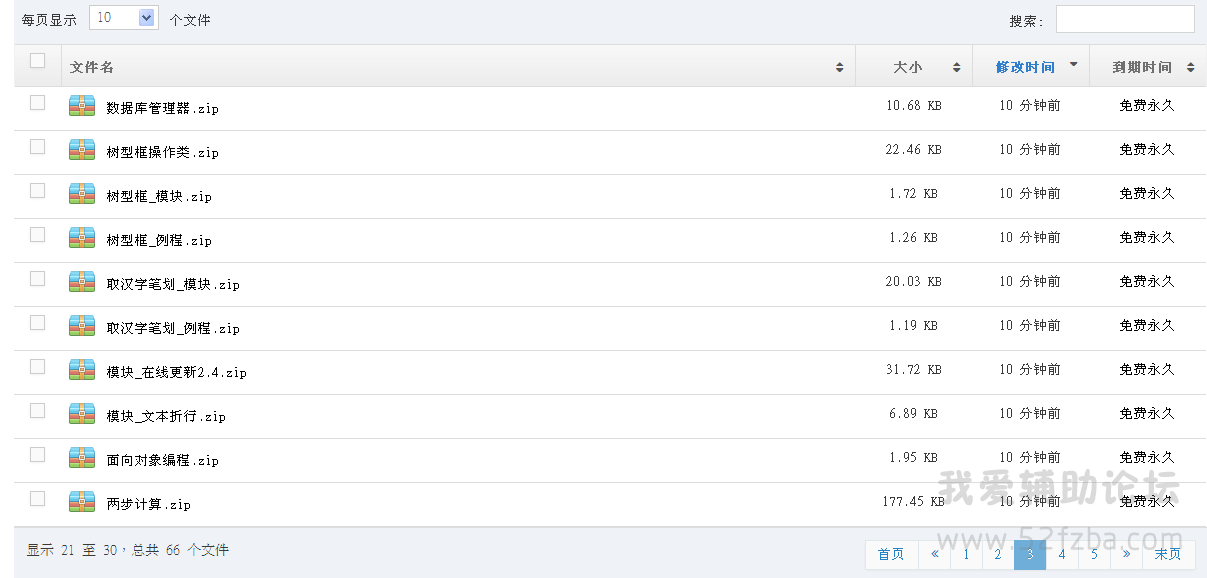Open the 每页显示 page size dropdown
Image resolution: width=1207 pixels, height=578 pixels.
pos(124,18)
